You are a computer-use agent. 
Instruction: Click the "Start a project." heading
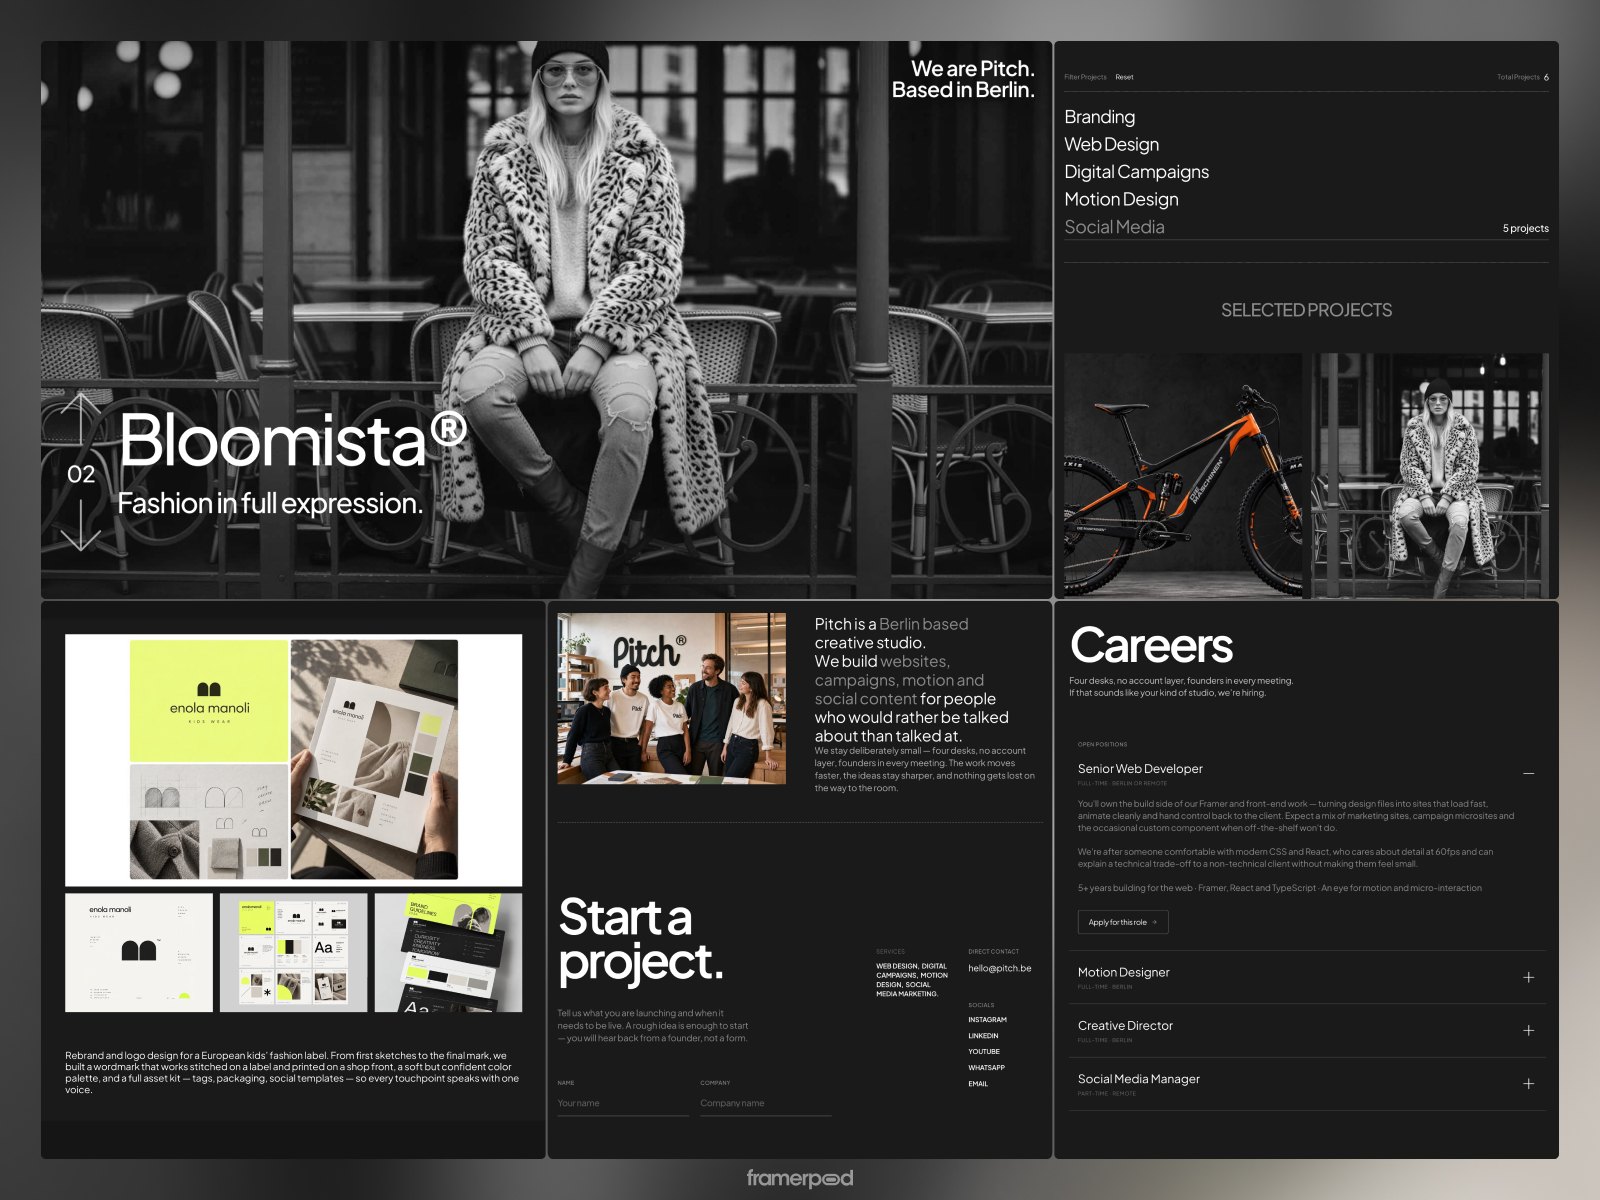point(640,940)
